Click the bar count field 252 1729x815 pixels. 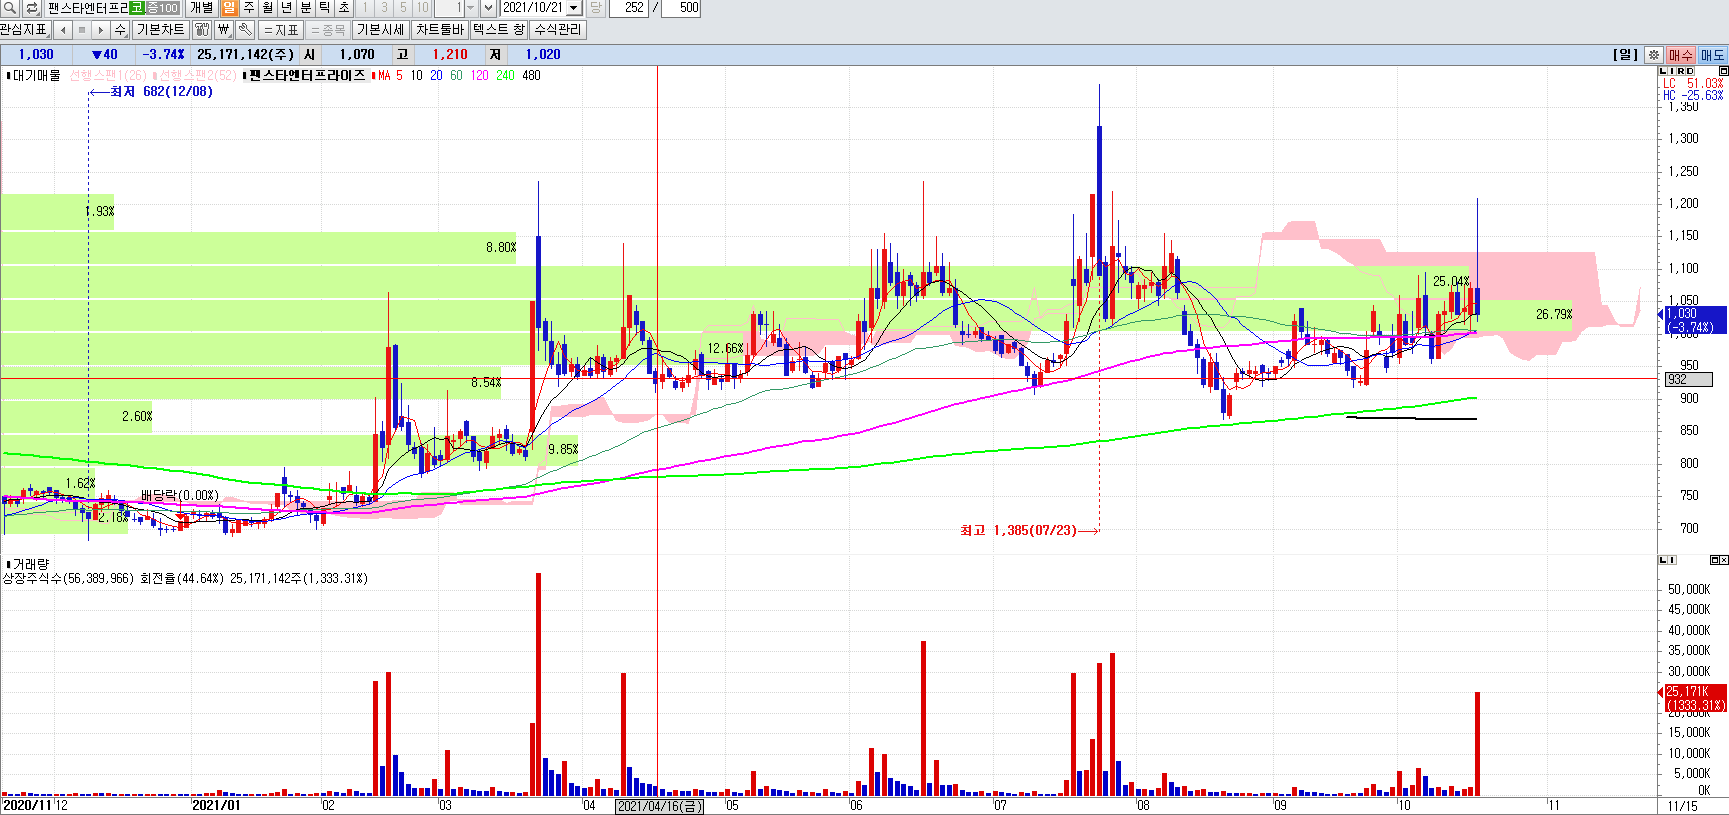tap(630, 8)
